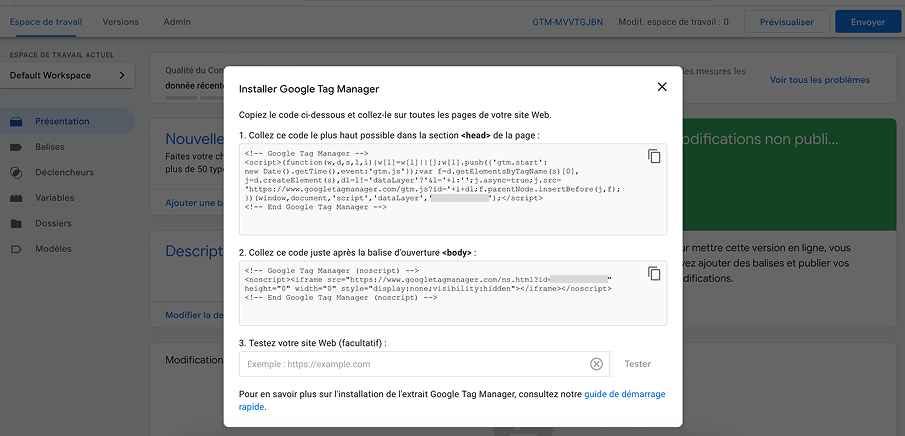
Task: Switch to the Espace de travail tab
Action: point(46,22)
